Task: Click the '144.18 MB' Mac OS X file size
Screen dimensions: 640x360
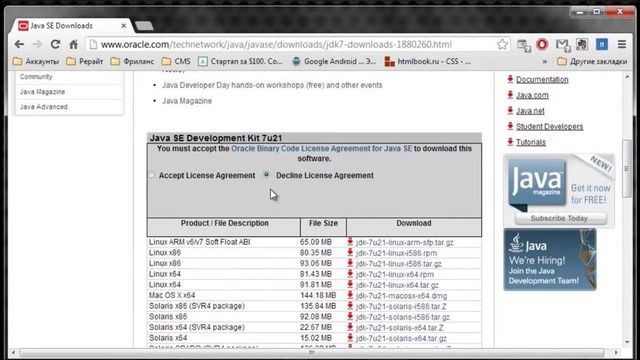Action: (318, 295)
